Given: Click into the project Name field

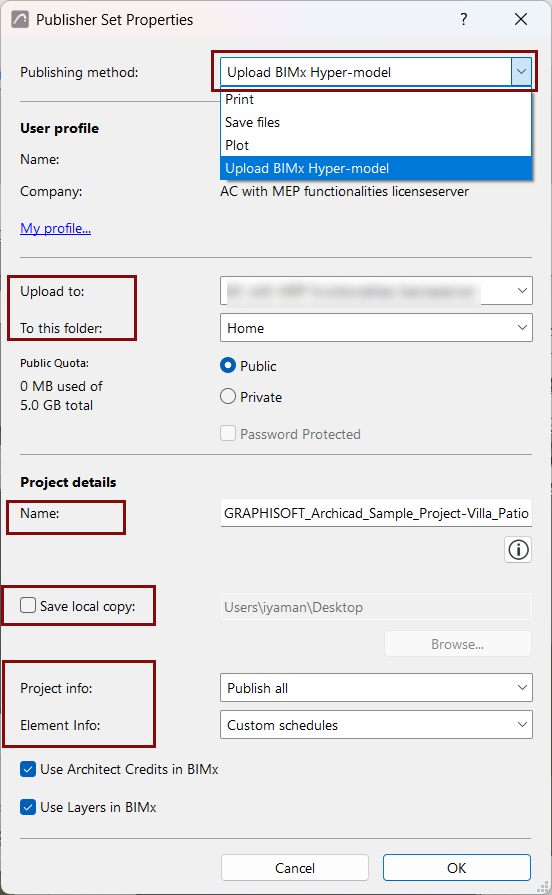Looking at the screenshot, I should pyautogui.click(x=376, y=513).
